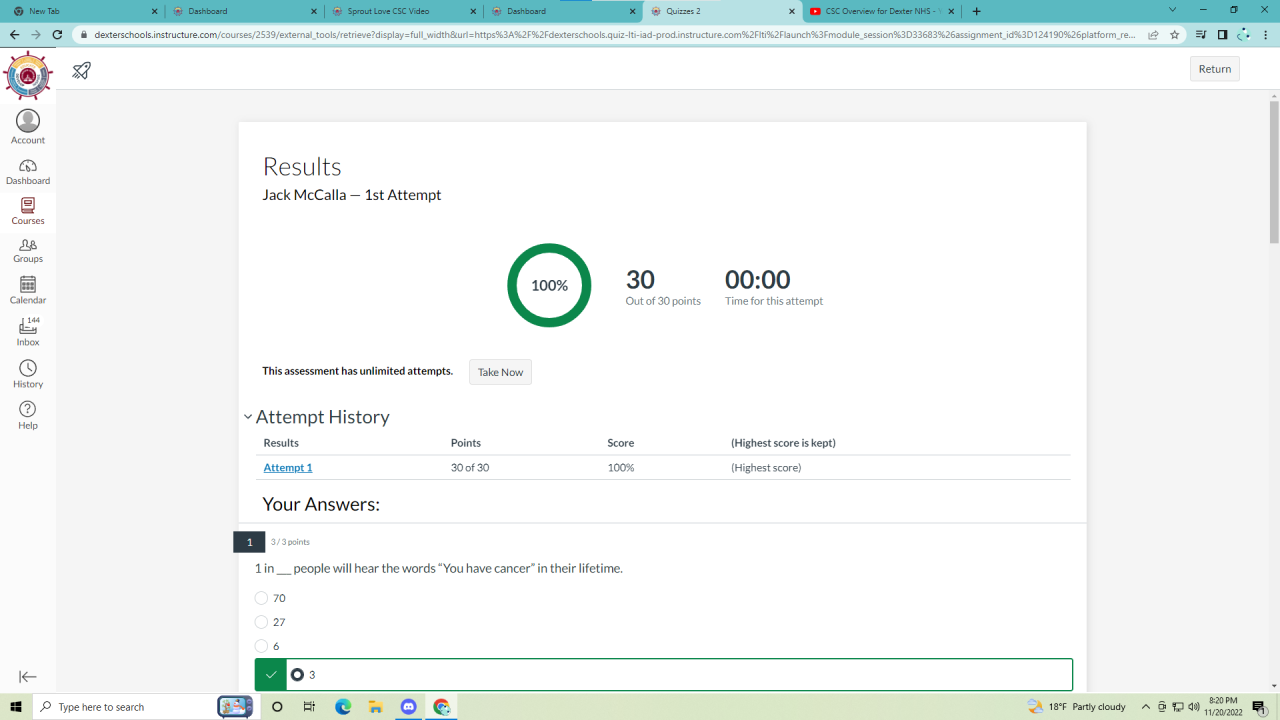Click the Dexter Schools logo

[28, 75]
